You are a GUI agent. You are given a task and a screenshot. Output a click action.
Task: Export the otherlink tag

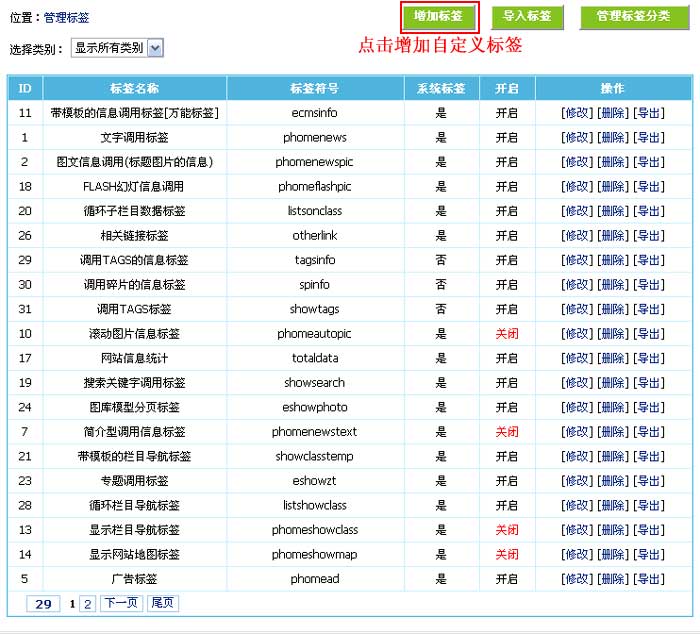pyautogui.click(x=649, y=235)
